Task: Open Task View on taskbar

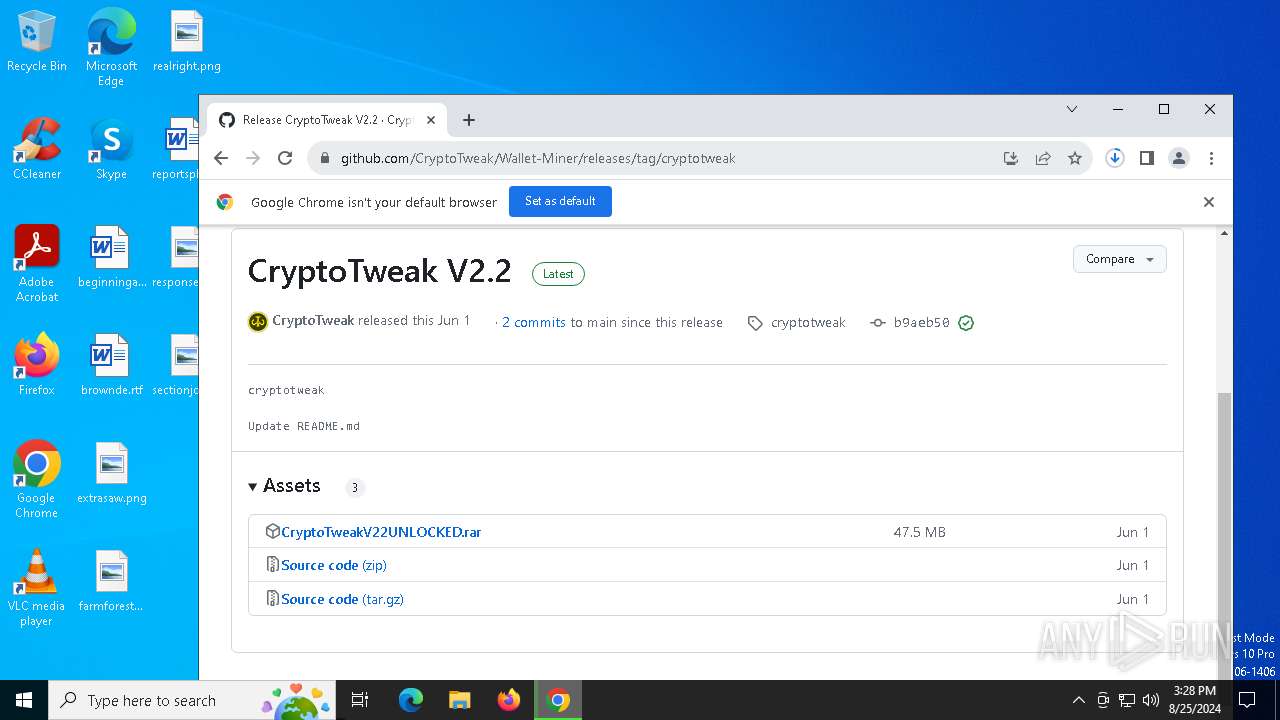Action: click(360, 700)
